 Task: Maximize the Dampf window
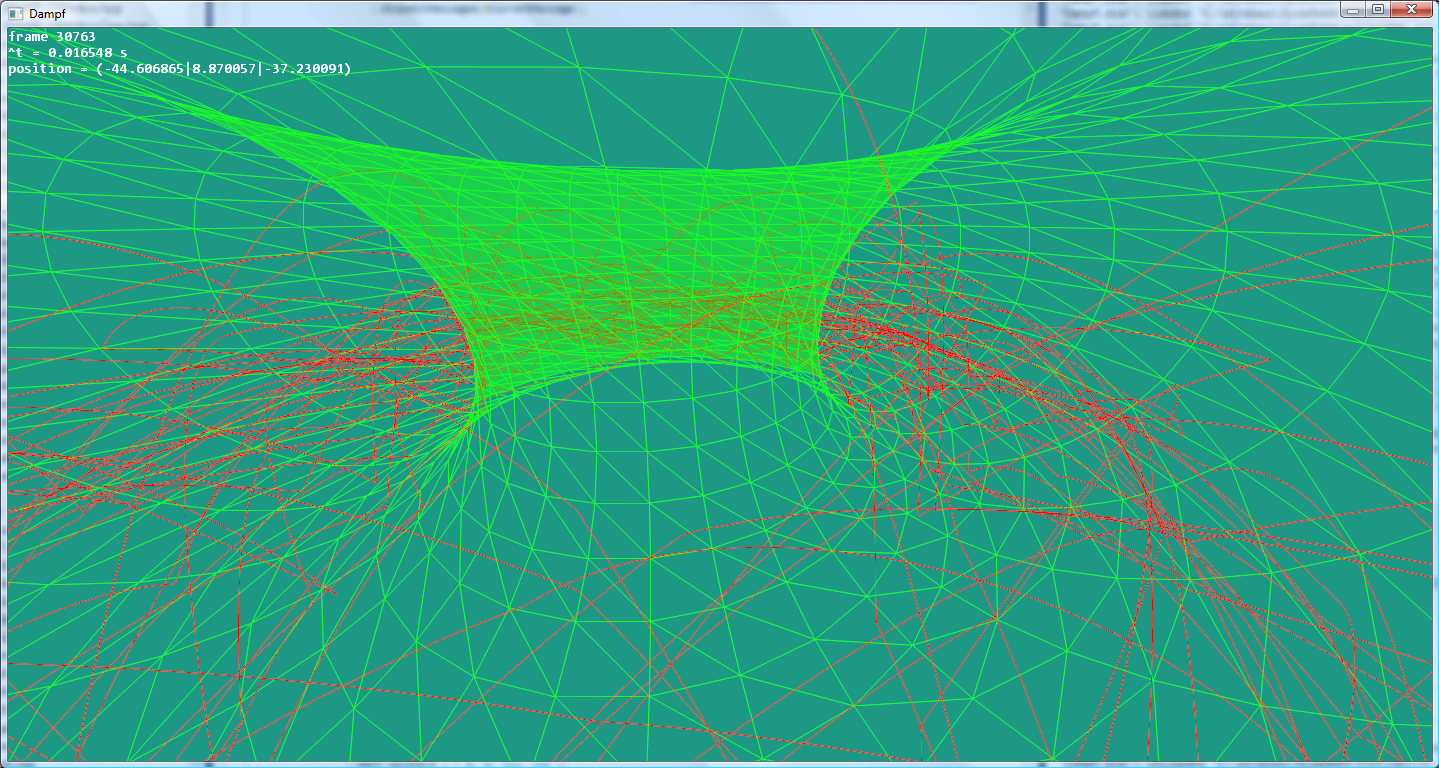(1378, 9)
